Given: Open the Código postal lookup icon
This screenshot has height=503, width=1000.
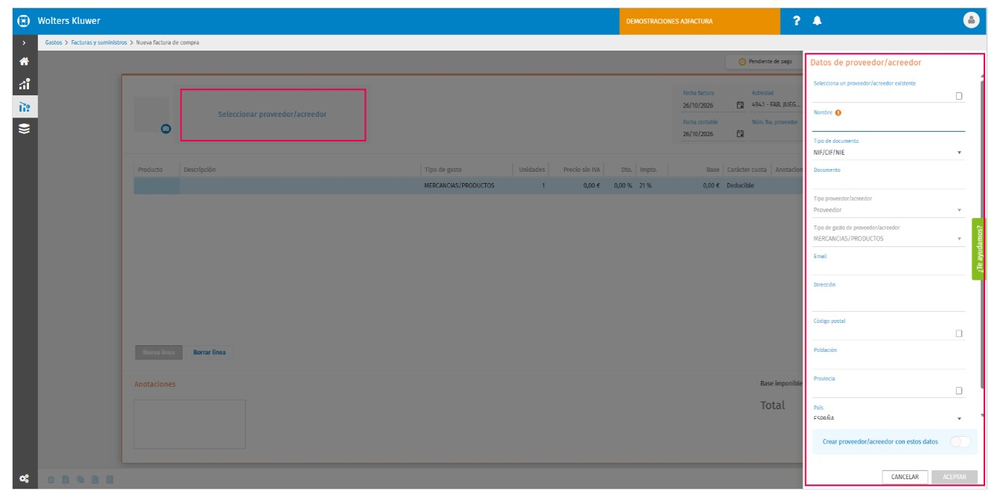Looking at the screenshot, I should point(959,333).
